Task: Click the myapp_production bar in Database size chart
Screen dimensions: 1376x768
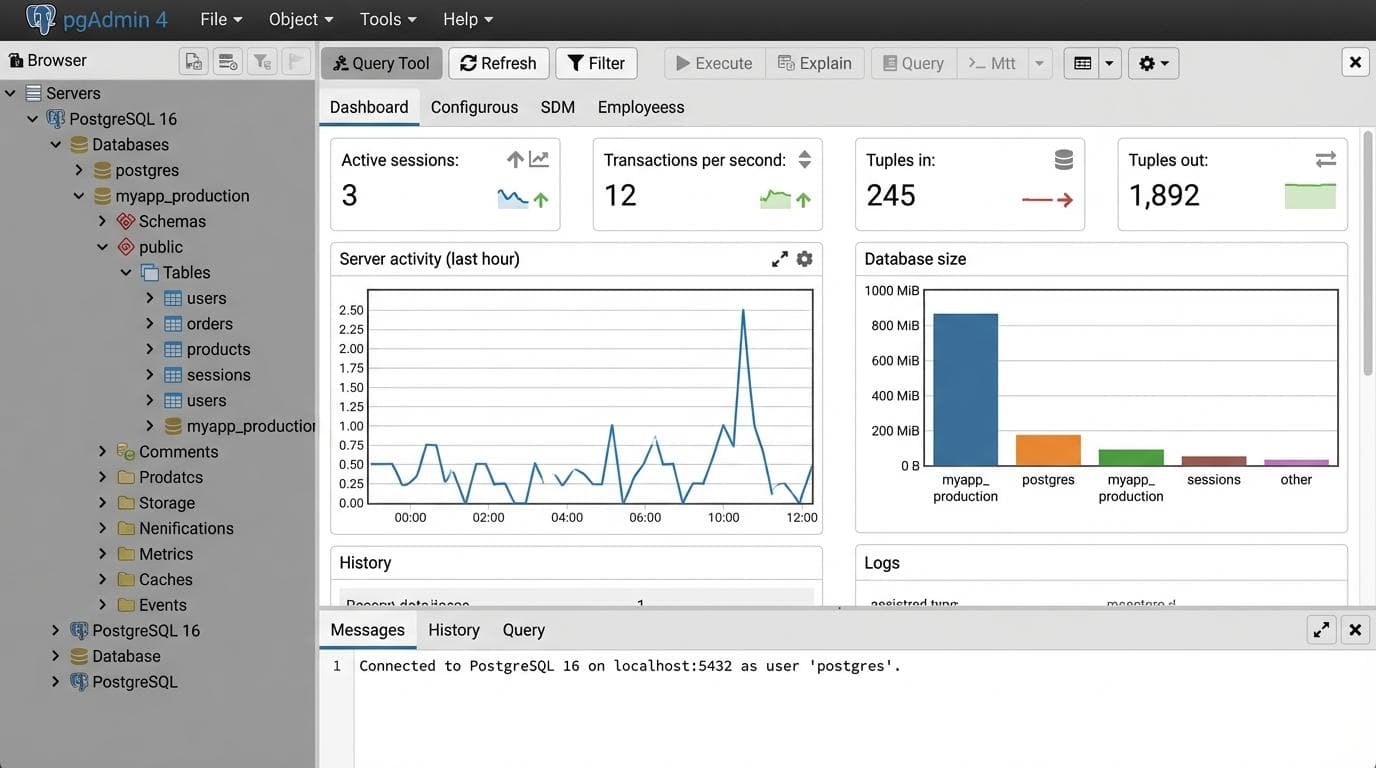Action: point(964,390)
